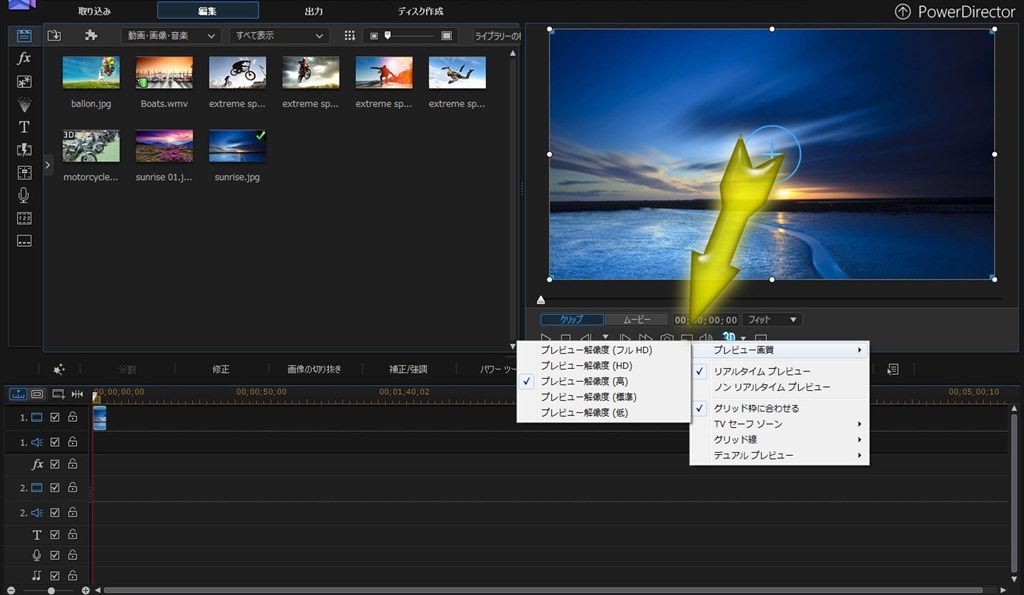The image size is (1024, 595).
Task: Open the すべて表示 filter dropdown
Action: click(x=280, y=35)
